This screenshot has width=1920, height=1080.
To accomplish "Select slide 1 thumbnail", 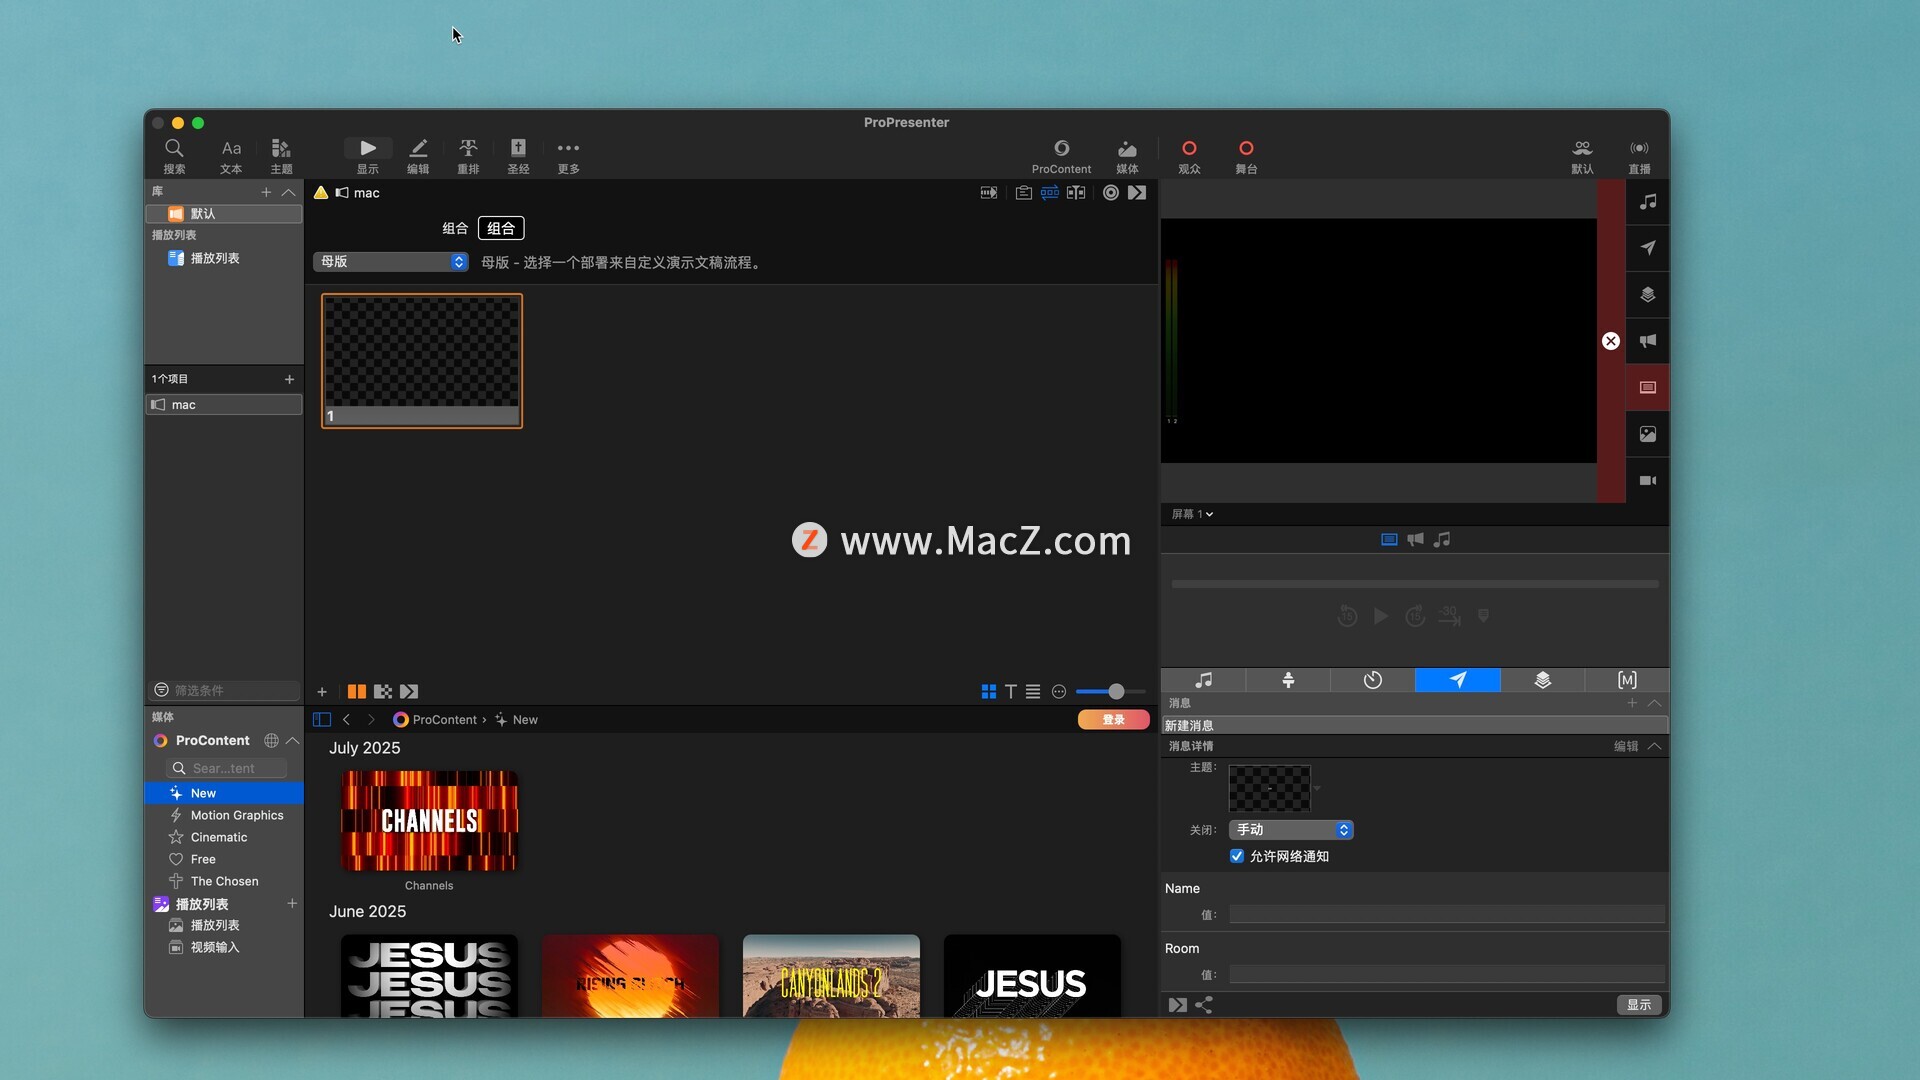I will coord(422,361).
